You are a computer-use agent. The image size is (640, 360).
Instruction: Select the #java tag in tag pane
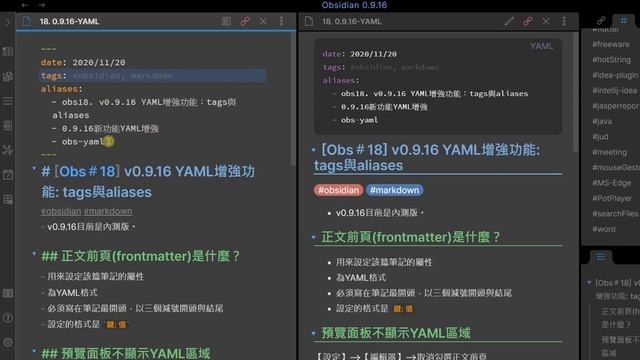tap(602, 121)
